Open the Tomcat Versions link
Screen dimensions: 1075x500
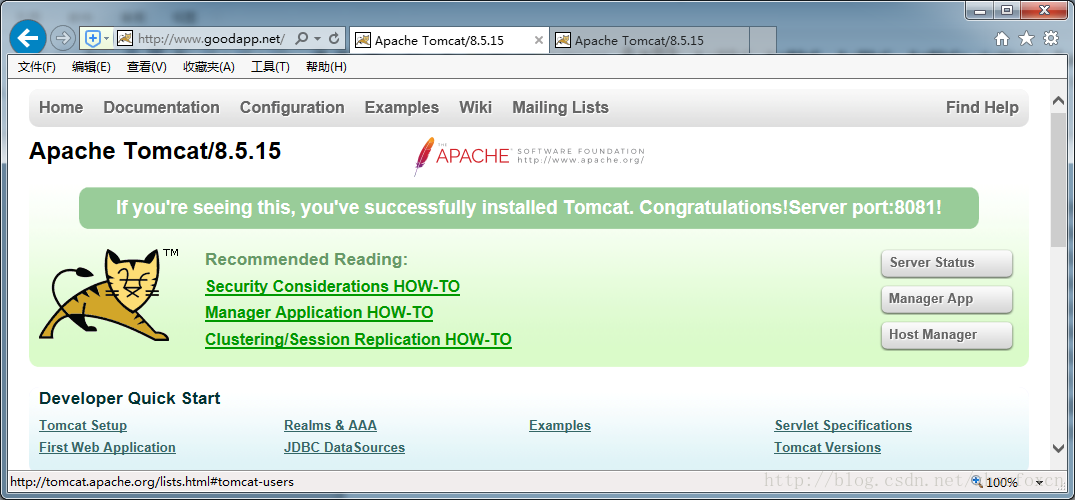828,447
